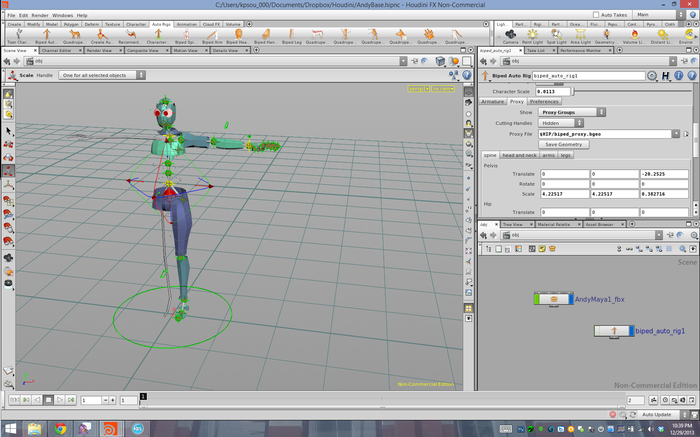
Task: Toggle pin icon on network pane path bar
Action: tap(670, 235)
